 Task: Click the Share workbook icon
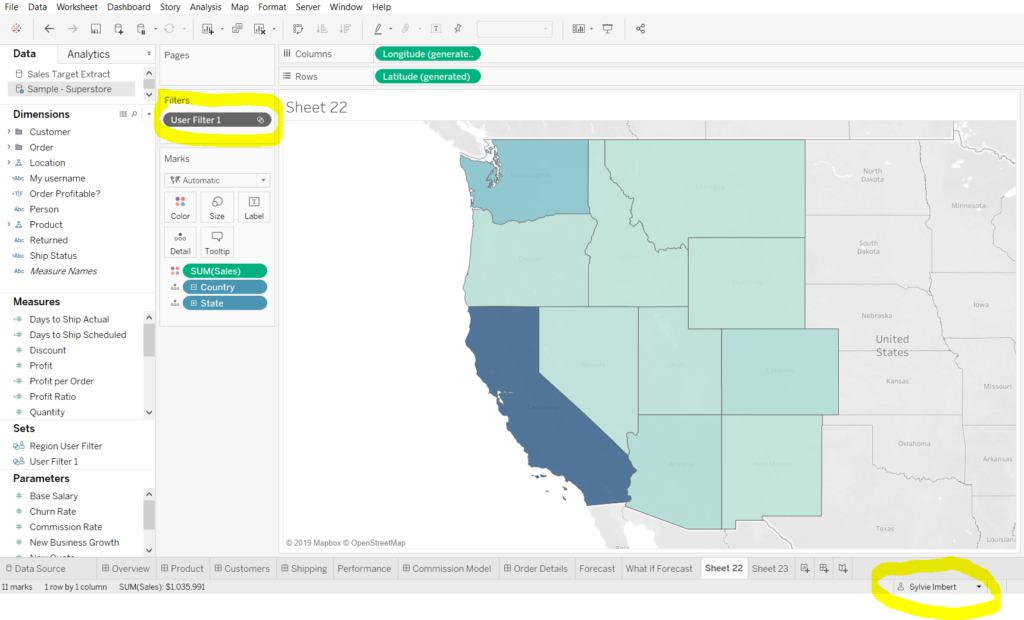641,29
